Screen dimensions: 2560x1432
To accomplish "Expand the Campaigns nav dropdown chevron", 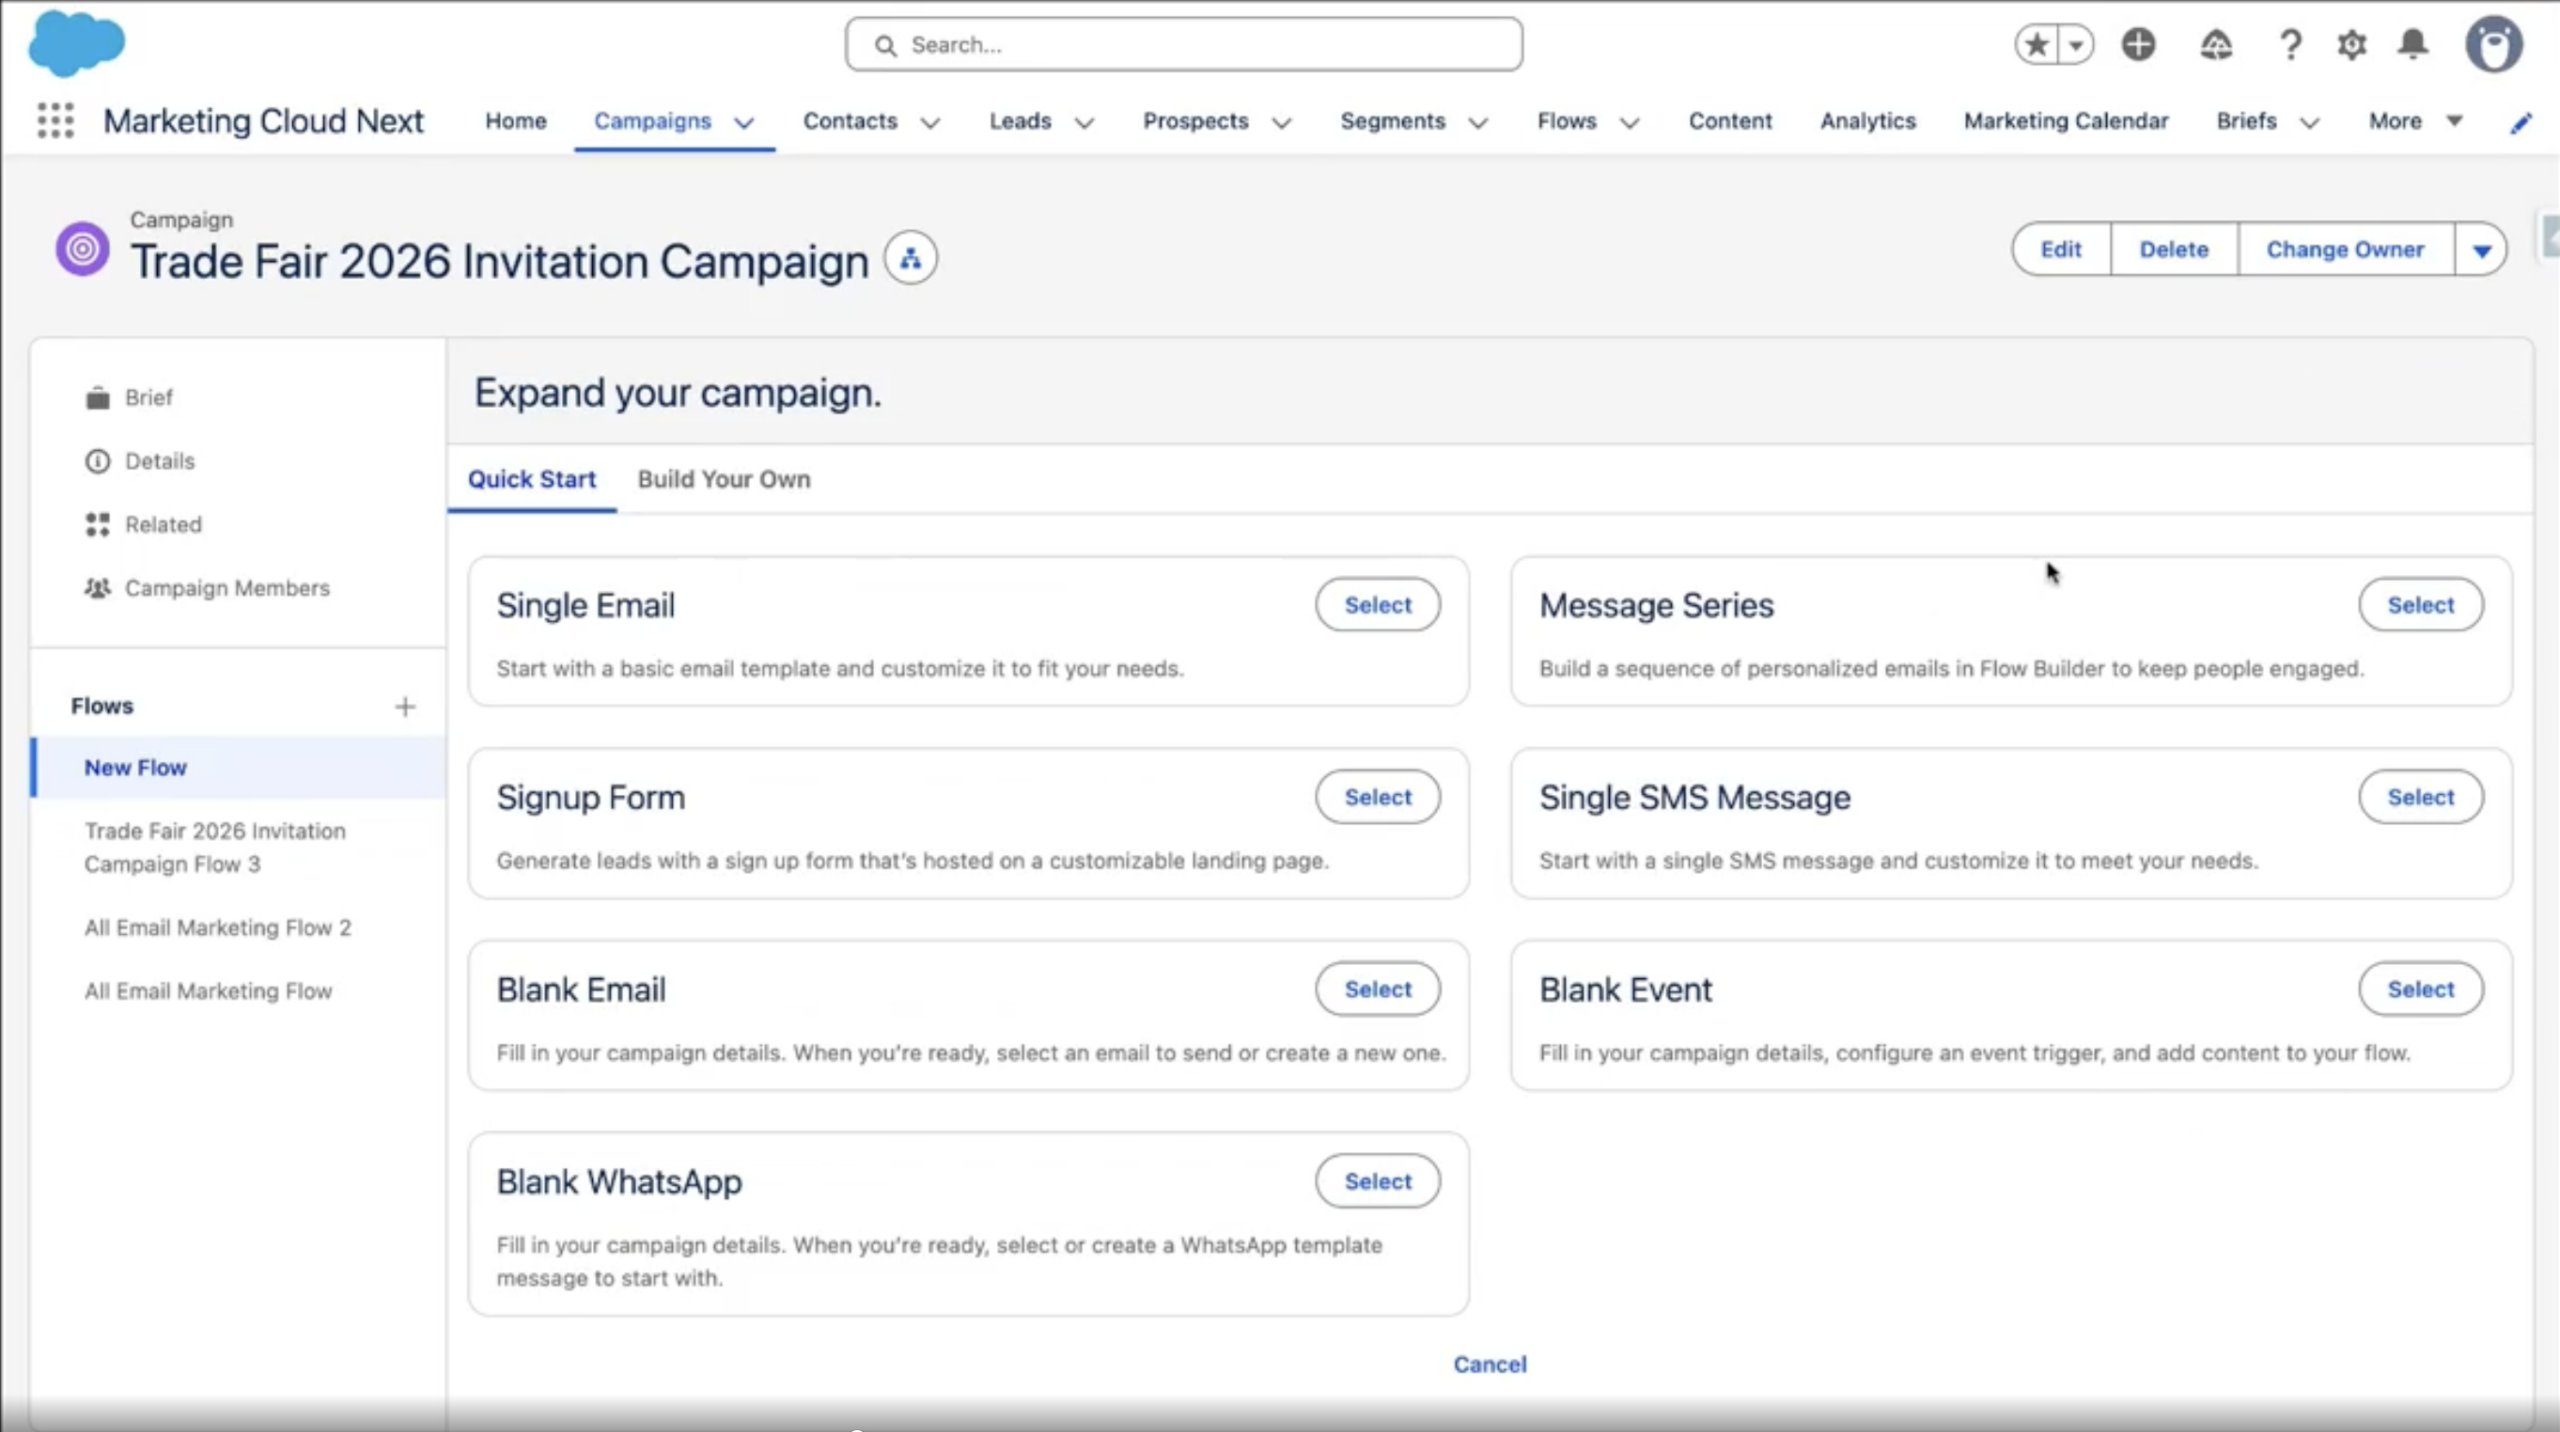I will 744,122.
